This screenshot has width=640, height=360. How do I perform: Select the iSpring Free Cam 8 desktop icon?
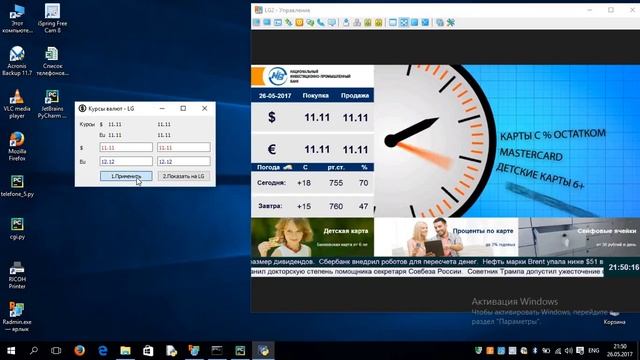[52, 18]
